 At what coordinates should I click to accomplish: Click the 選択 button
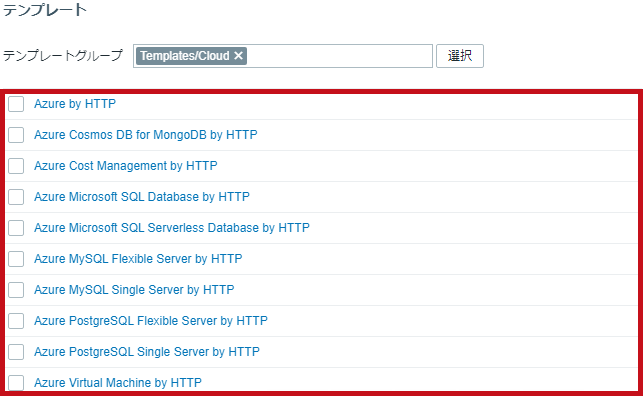[x=460, y=56]
